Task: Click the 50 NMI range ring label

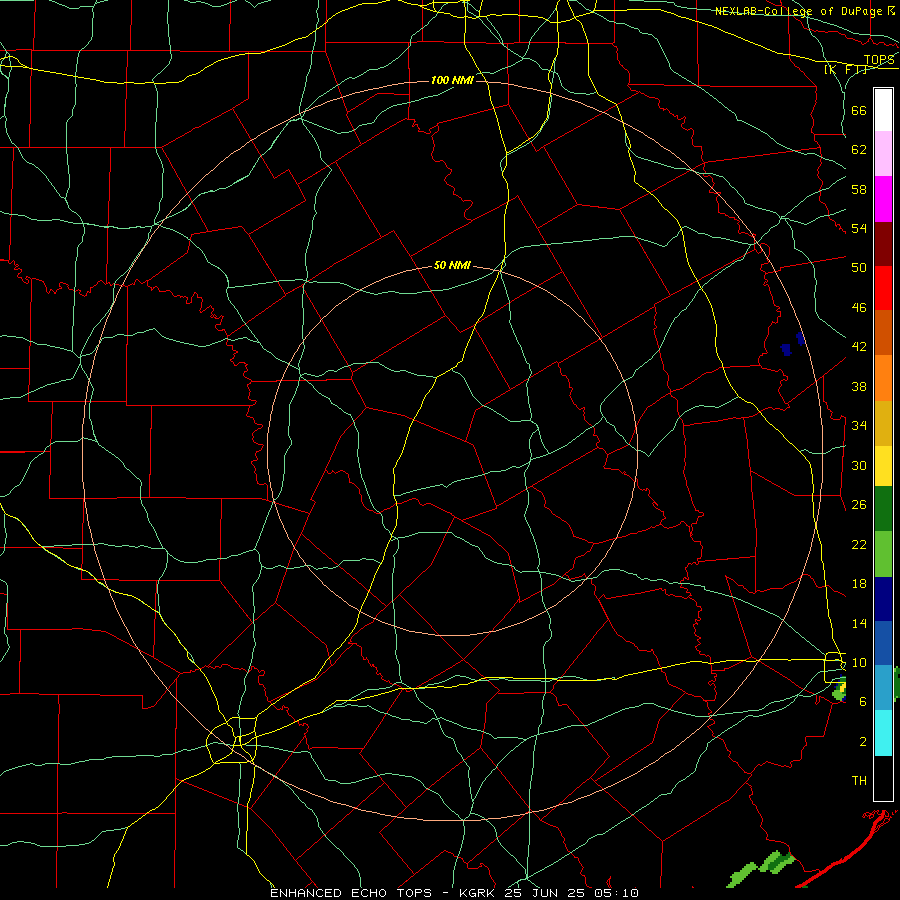Action: point(452,265)
